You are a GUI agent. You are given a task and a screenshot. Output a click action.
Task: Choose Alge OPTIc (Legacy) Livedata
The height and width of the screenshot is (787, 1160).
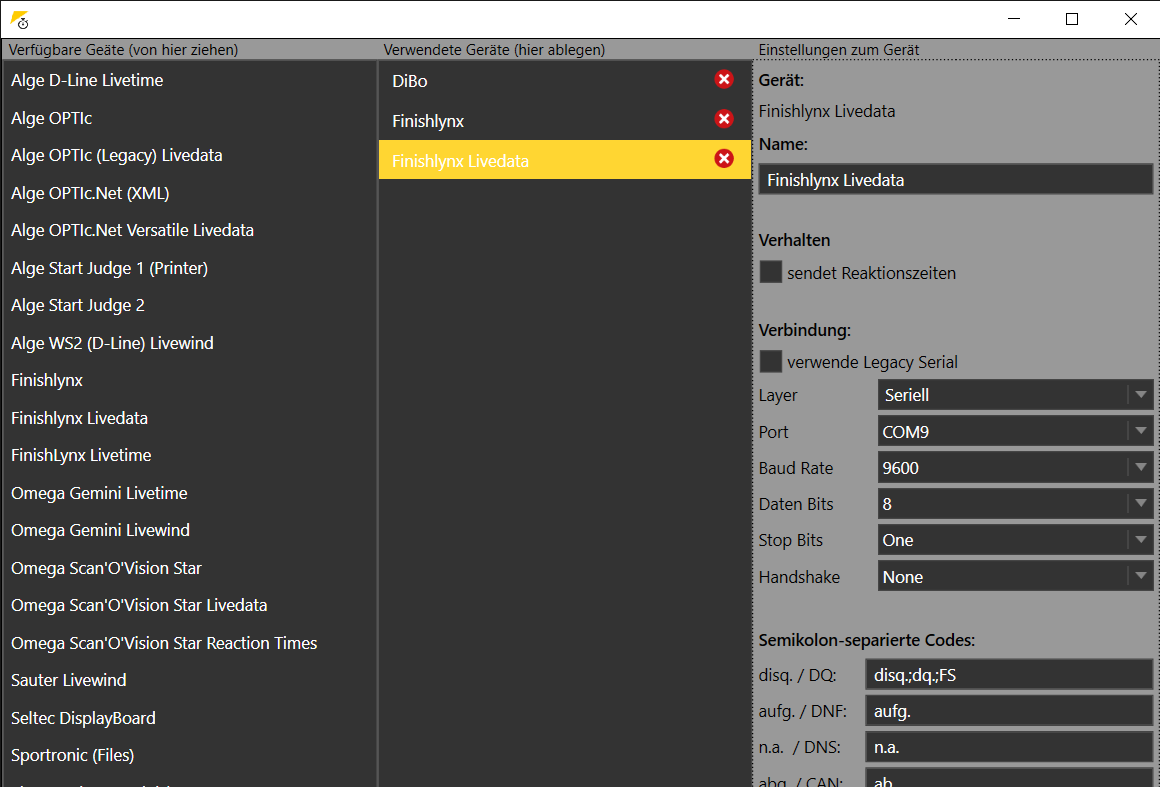[x=189, y=155]
